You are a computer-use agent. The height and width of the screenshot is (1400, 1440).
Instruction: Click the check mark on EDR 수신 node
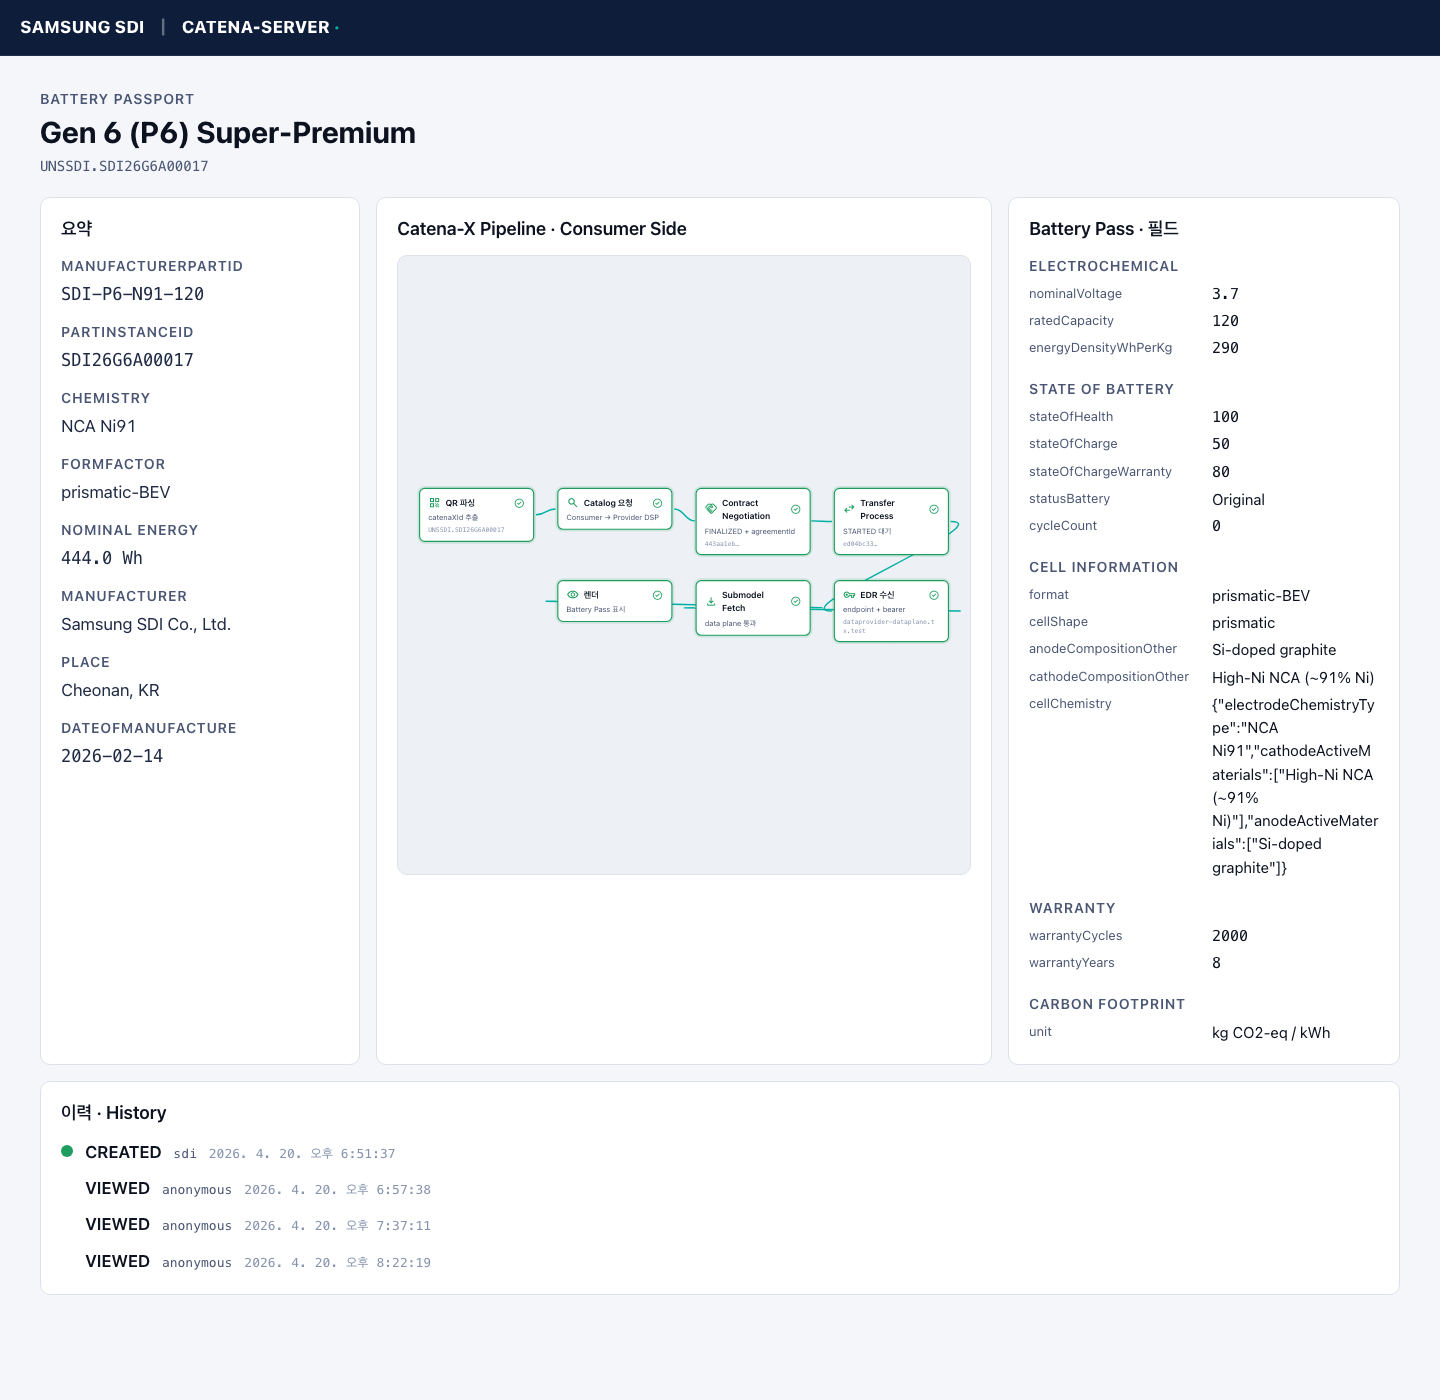tap(934, 595)
